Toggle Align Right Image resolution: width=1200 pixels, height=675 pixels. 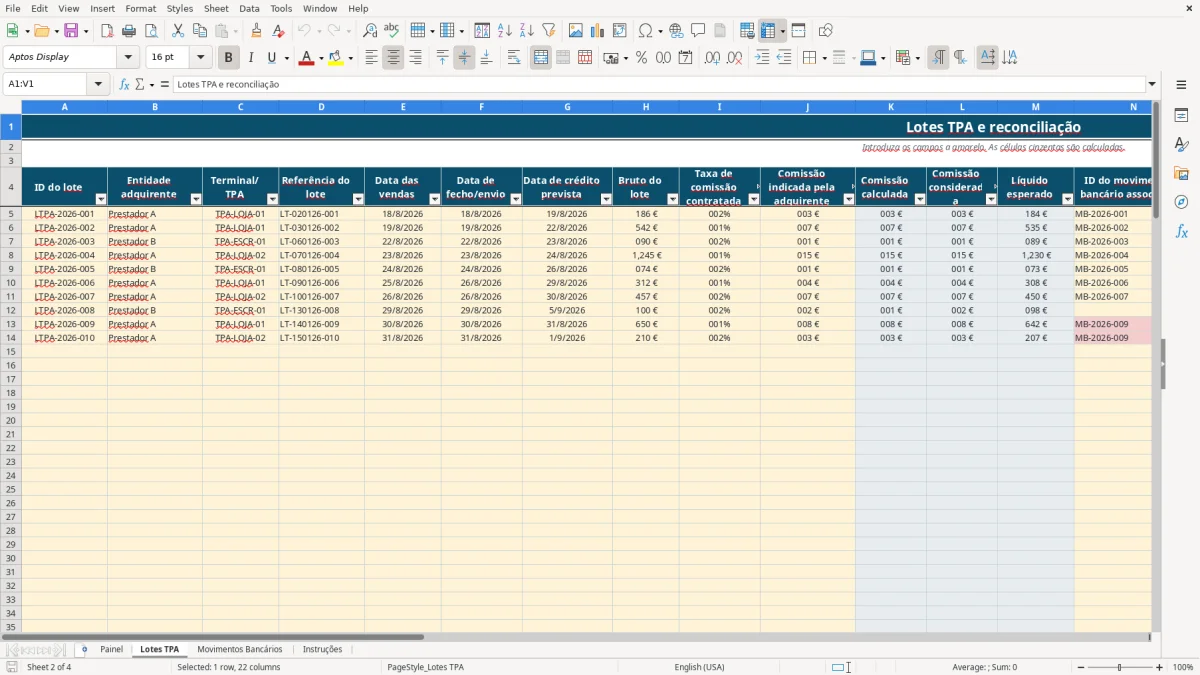(x=415, y=58)
